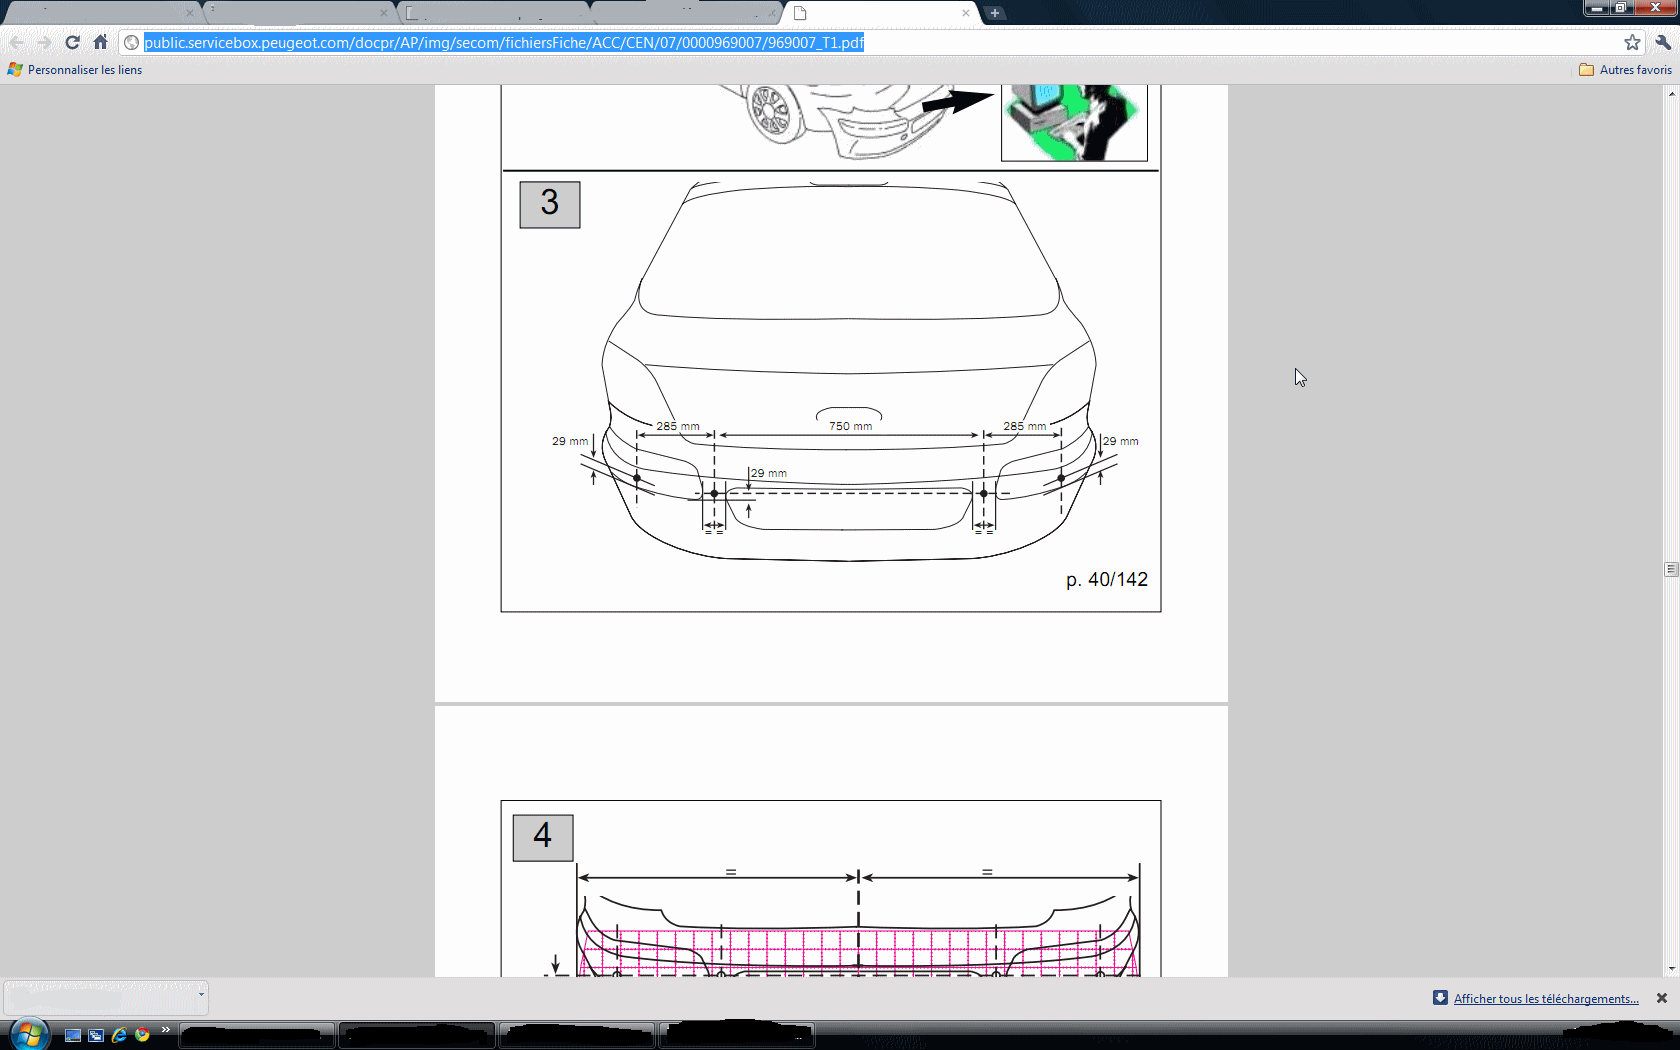Bookmark this page with the star icon
The width and height of the screenshot is (1680, 1050).
point(1632,42)
